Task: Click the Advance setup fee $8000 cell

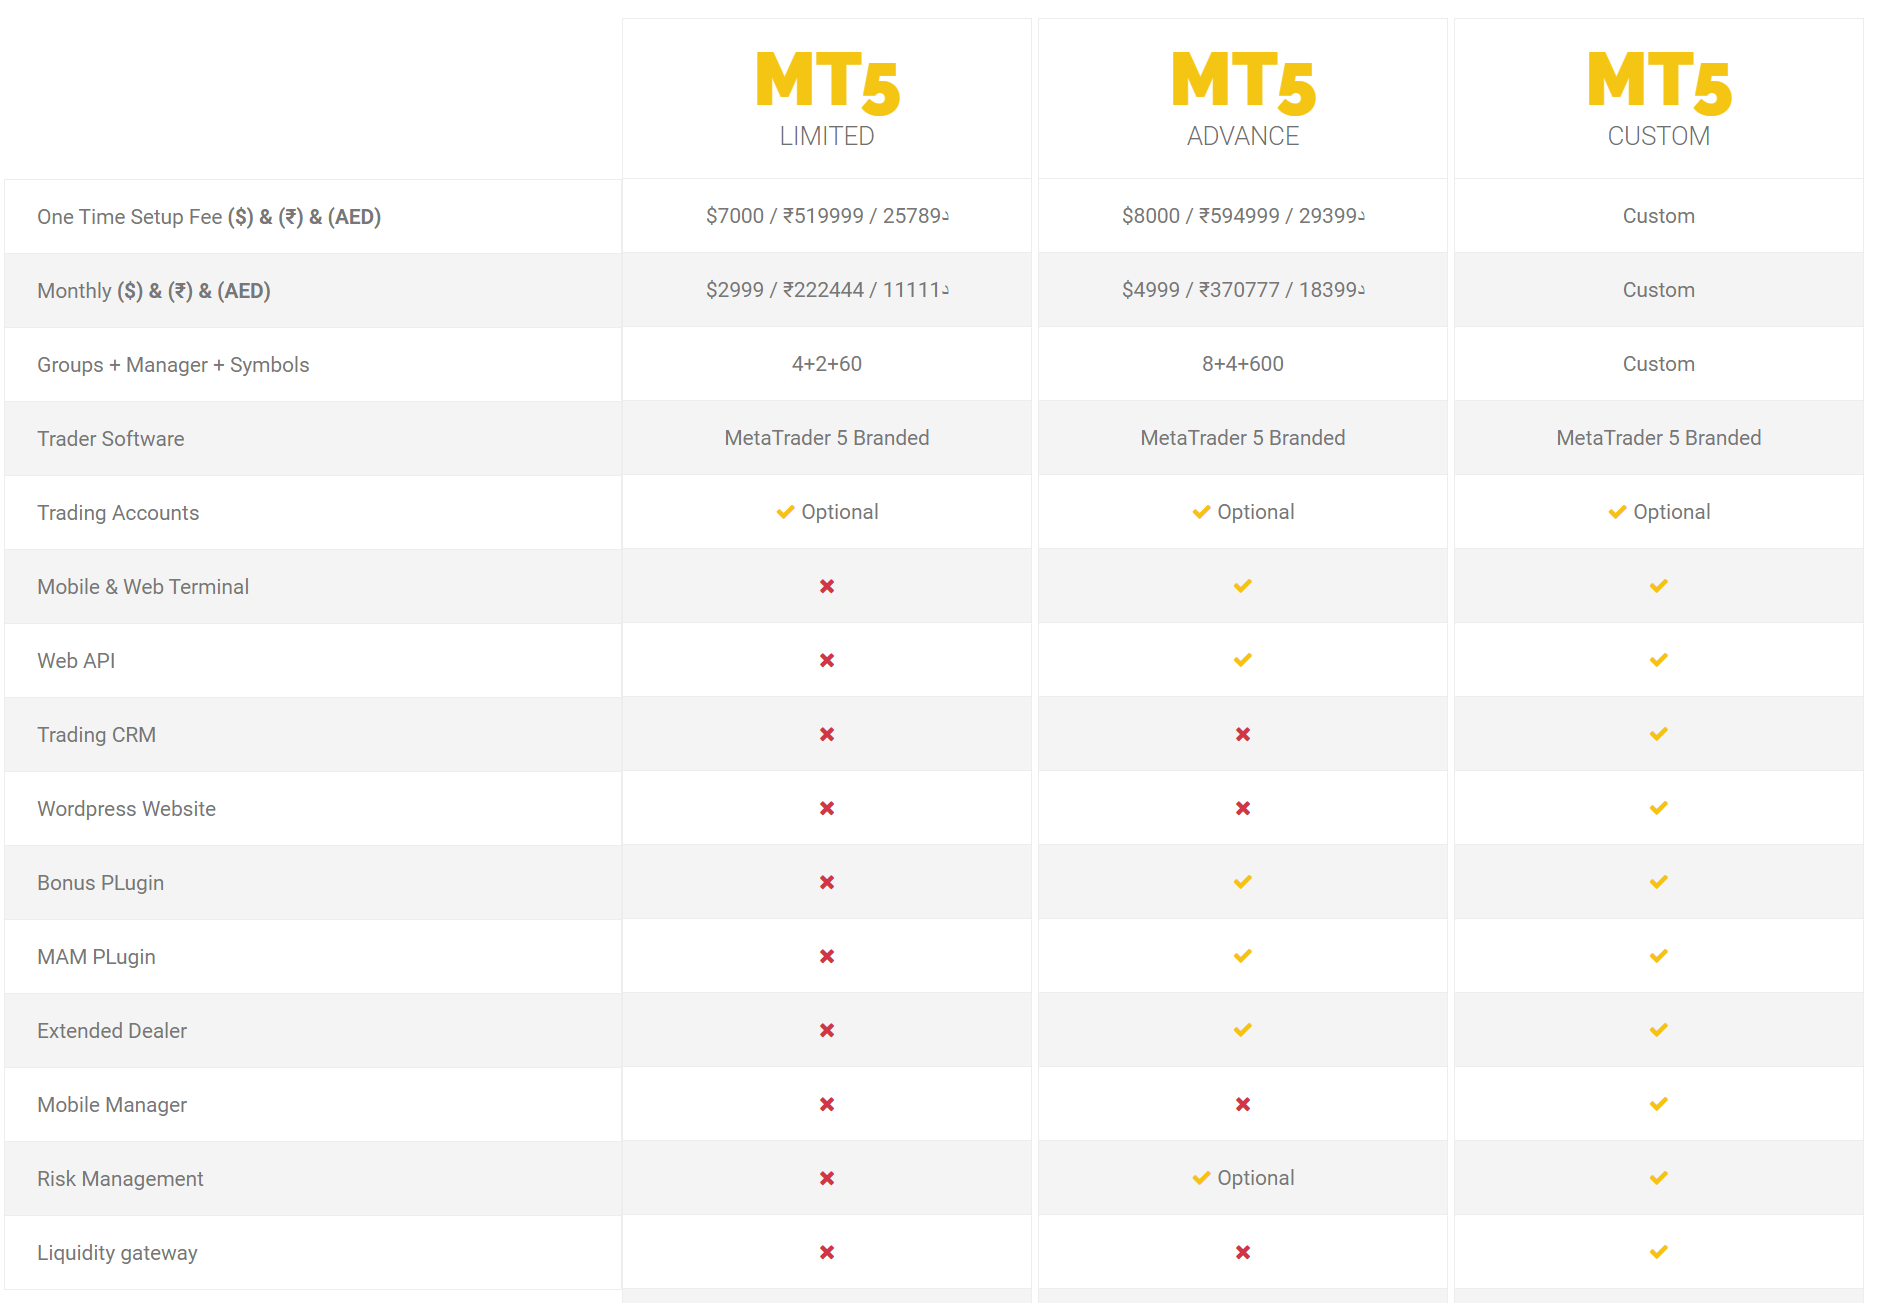Action: (x=1243, y=216)
